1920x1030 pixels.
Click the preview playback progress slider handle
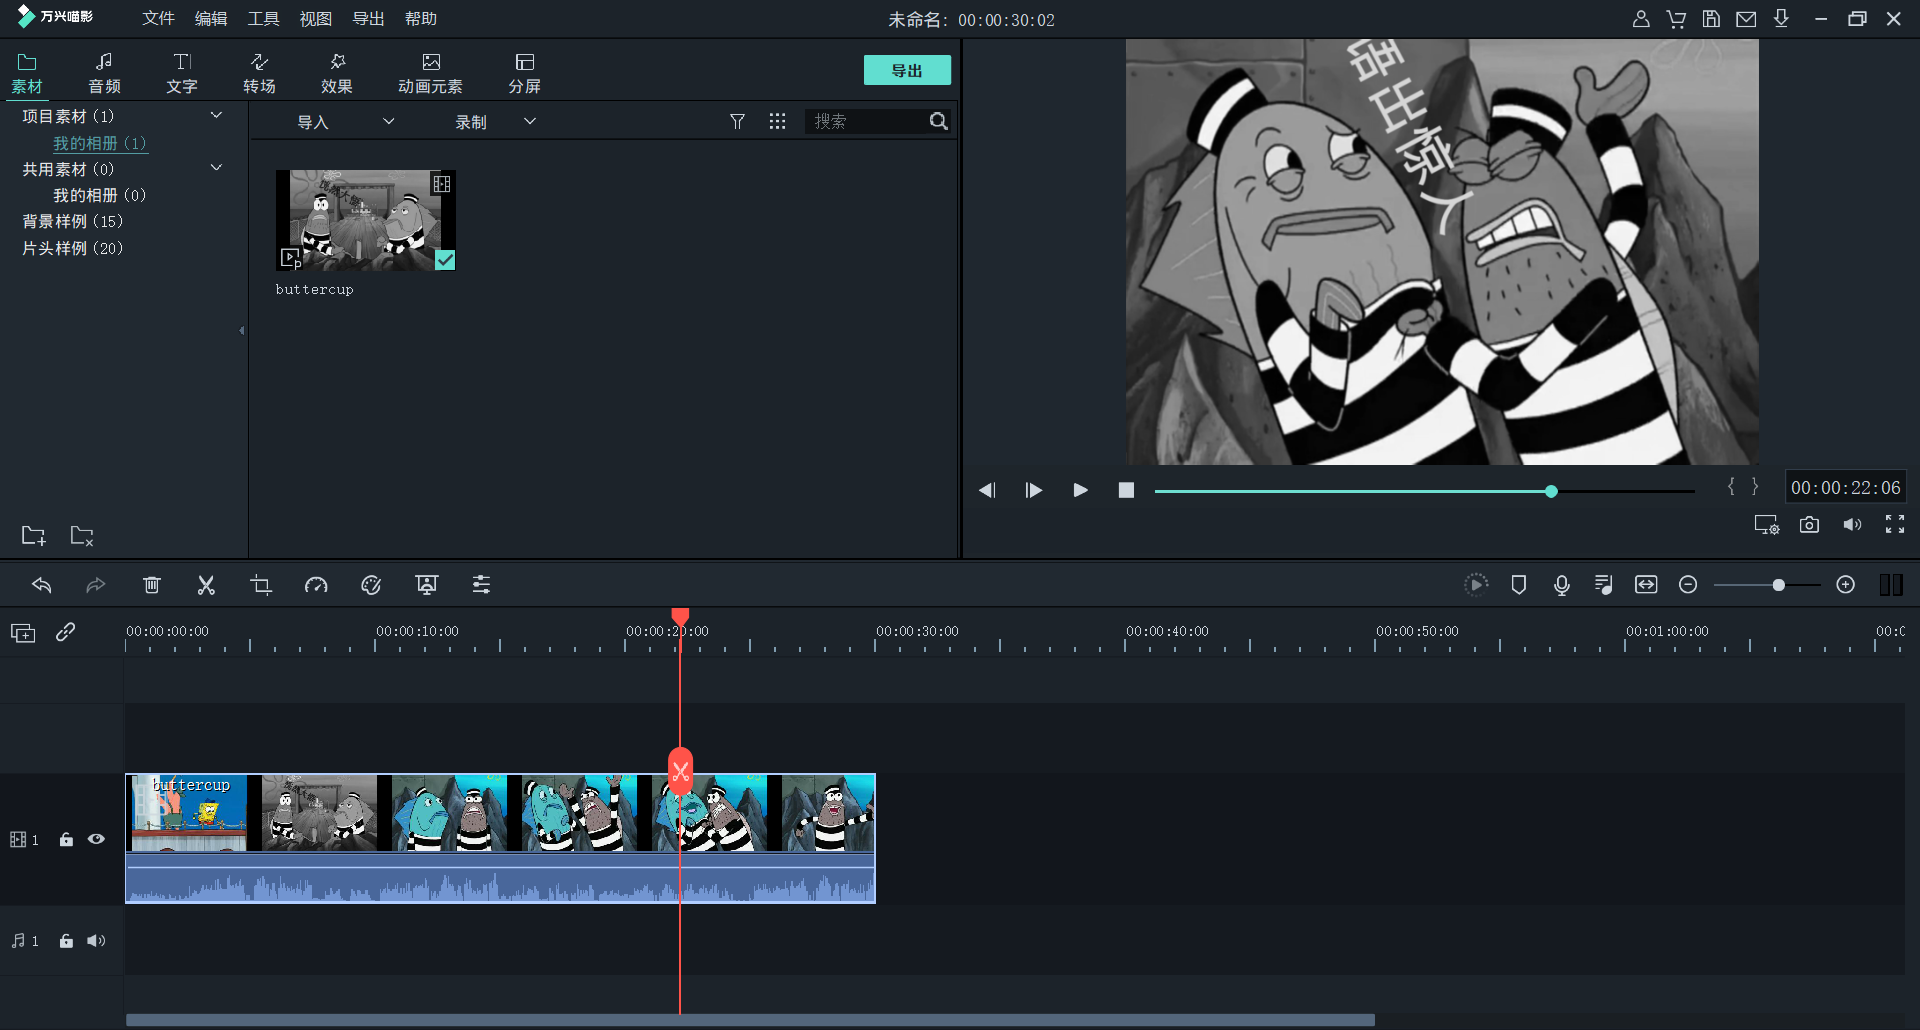tap(1551, 491)
